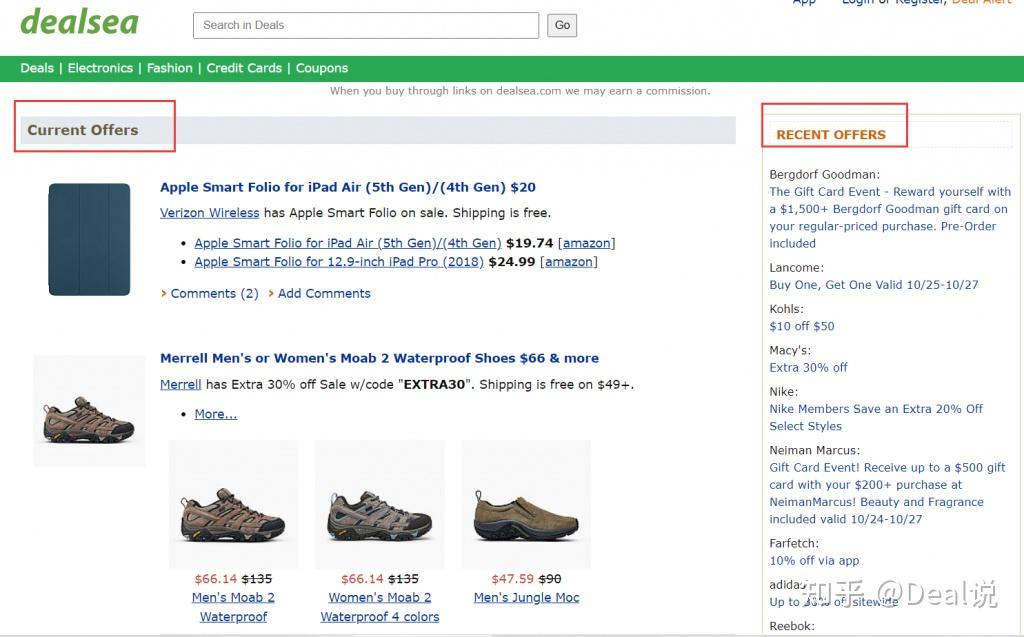Navigate to the Coupons page
1024x637 pixels.
(322, 68)
